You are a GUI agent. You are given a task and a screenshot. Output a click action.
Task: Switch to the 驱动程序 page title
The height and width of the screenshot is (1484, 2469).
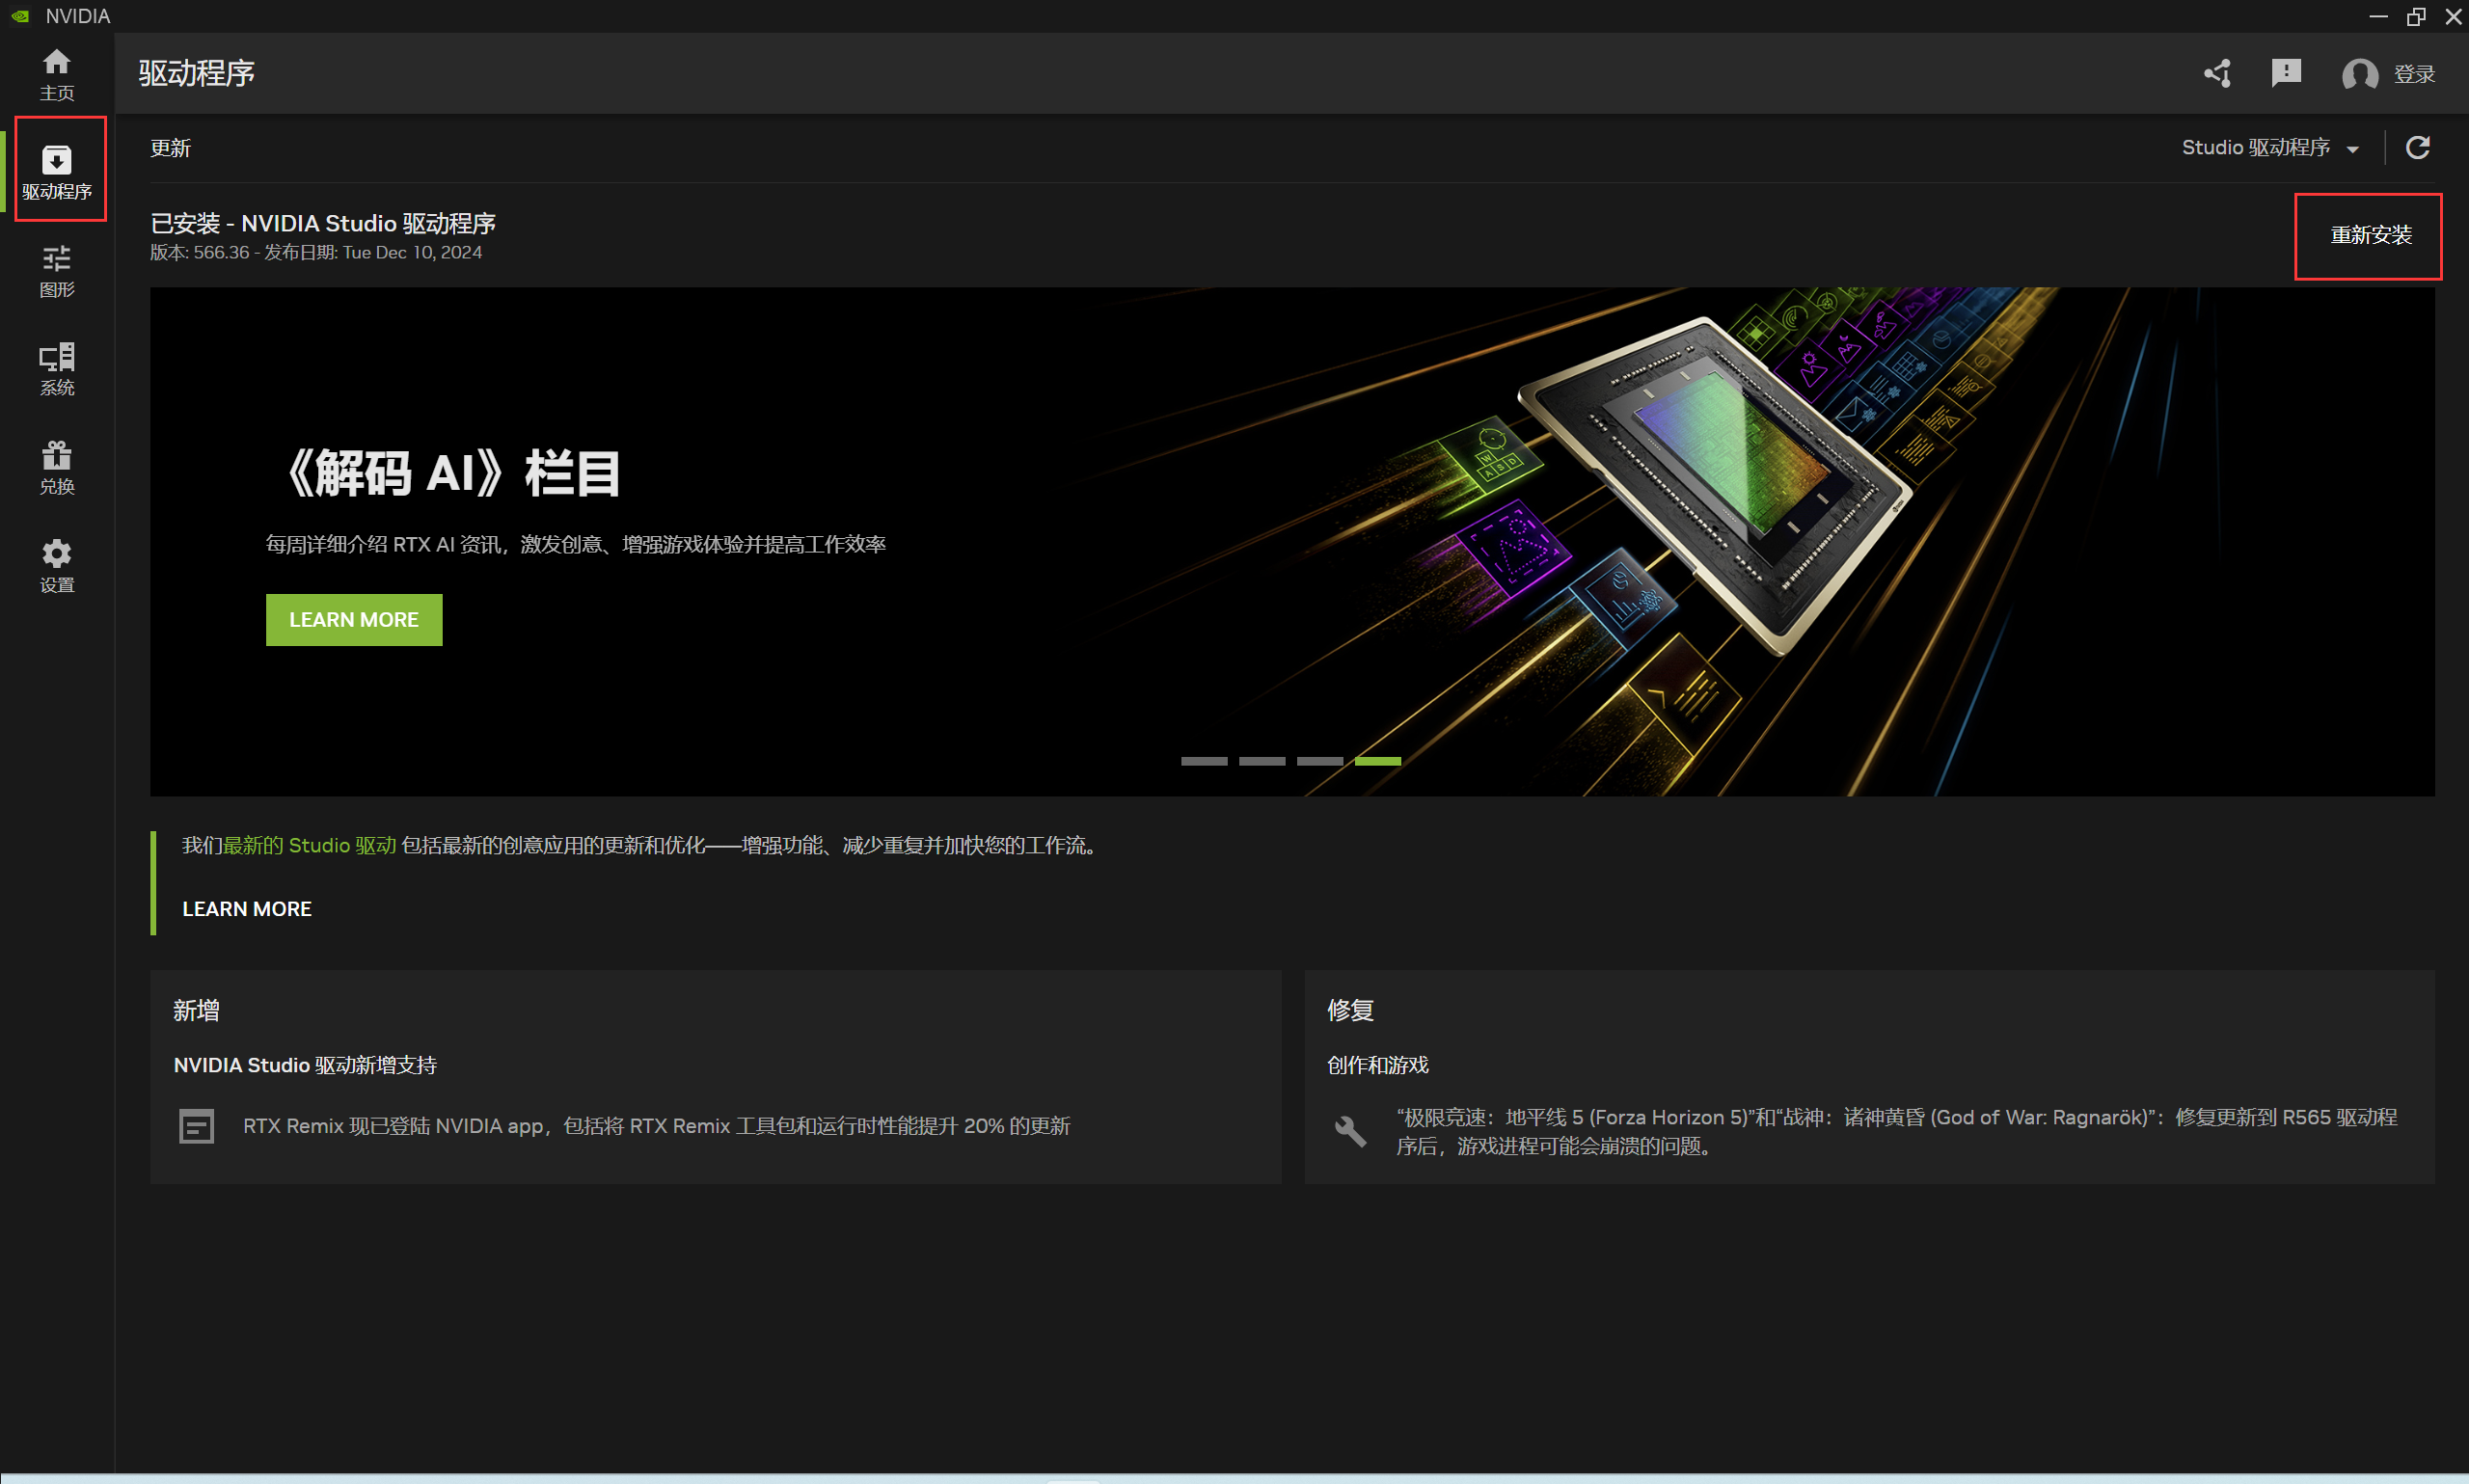pos(196,73)
